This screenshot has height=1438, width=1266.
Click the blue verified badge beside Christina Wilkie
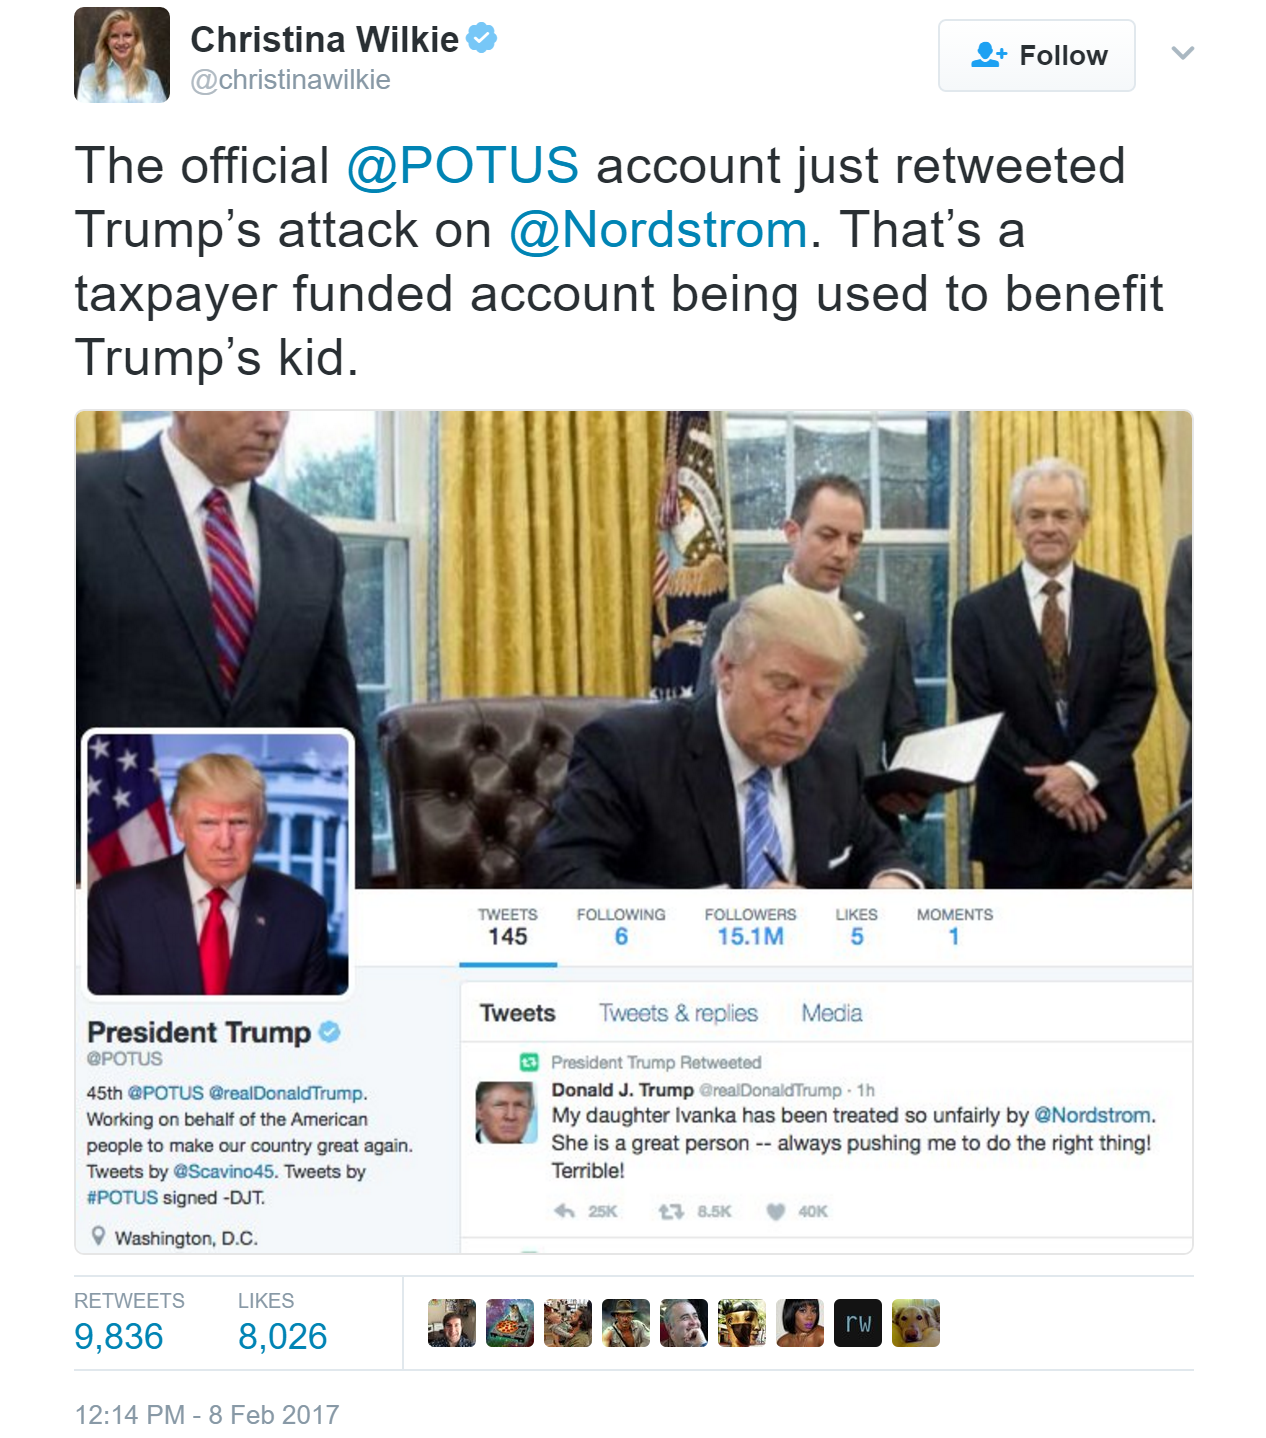pyautogui.click(x=482, y=39)
